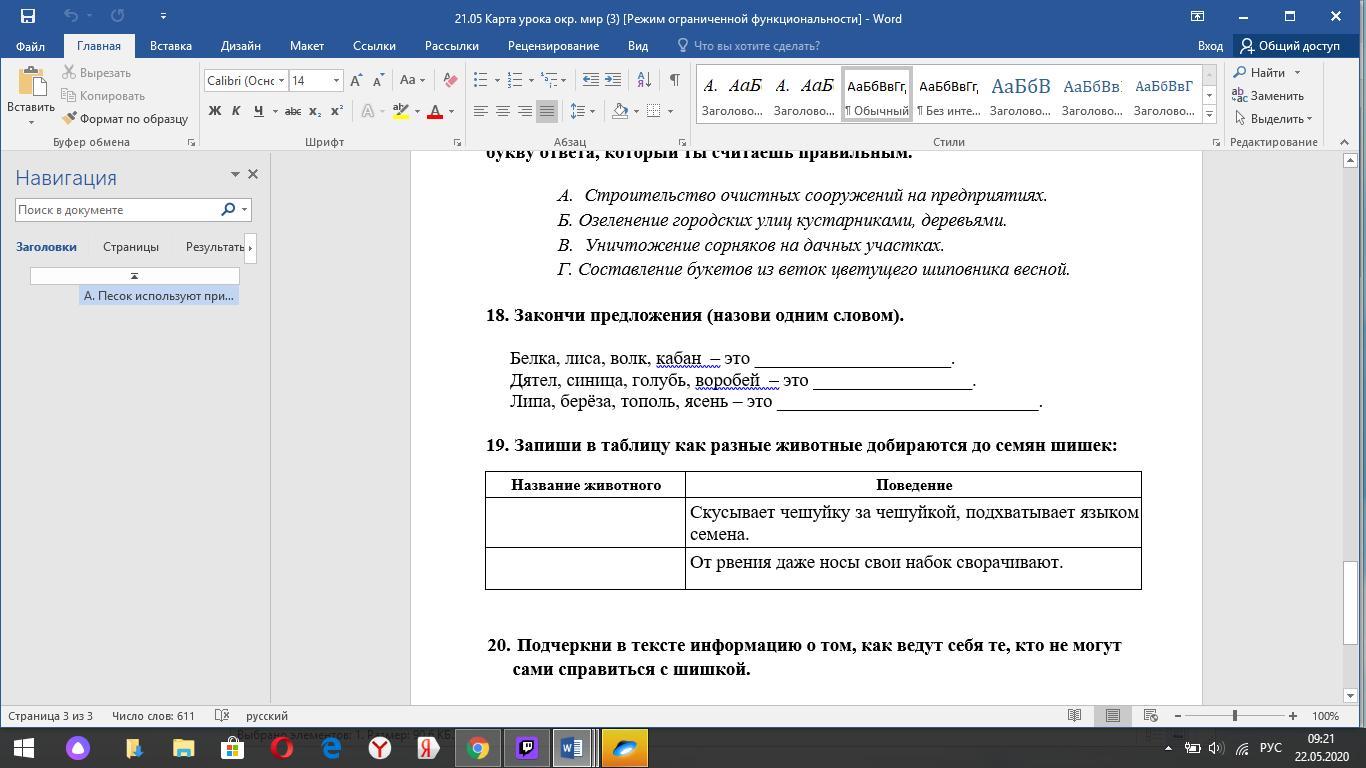Click the 100% zoom level label
1366x768 pixels.
point(1325,716)
